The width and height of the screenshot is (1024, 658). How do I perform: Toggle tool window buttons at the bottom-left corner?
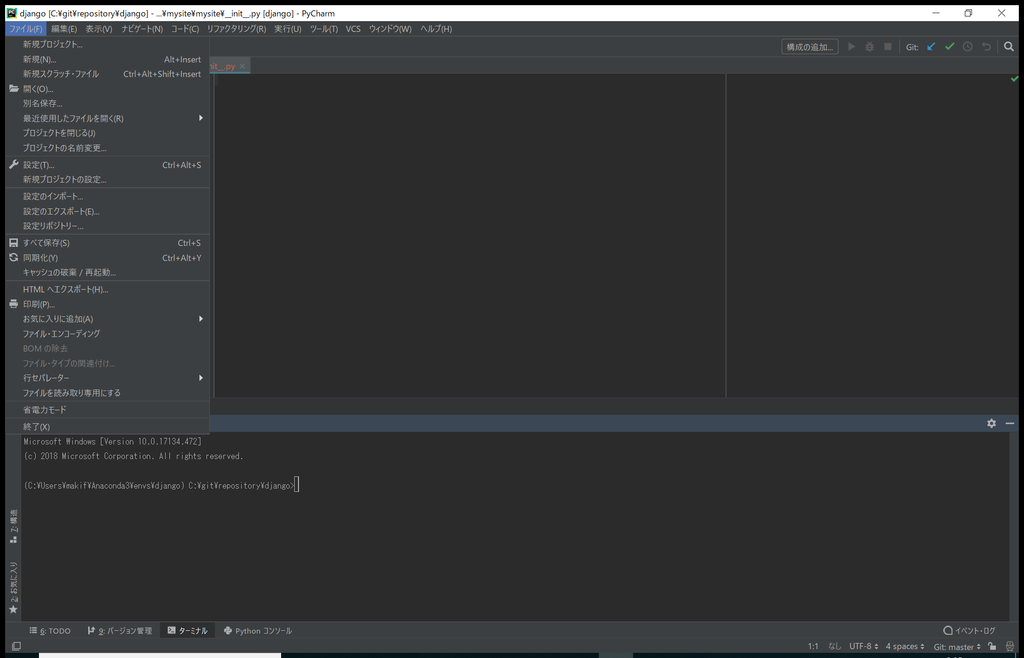(x=16, y=646)
